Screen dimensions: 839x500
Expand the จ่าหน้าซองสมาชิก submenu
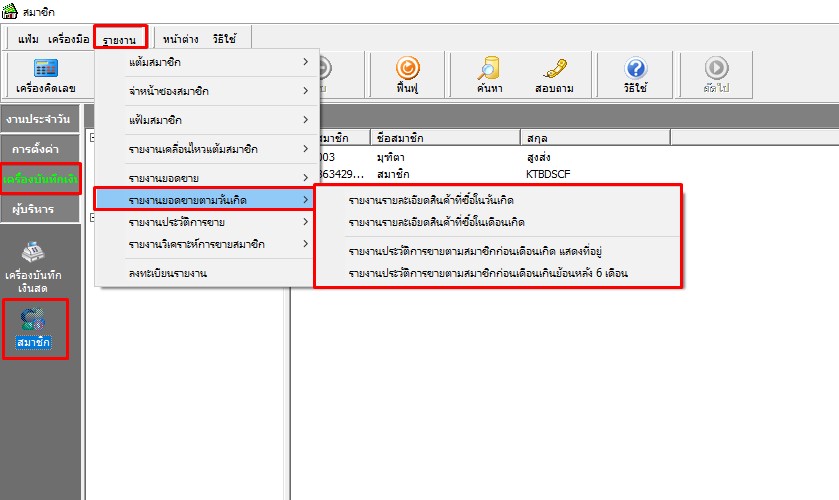[x=206, y=92]
